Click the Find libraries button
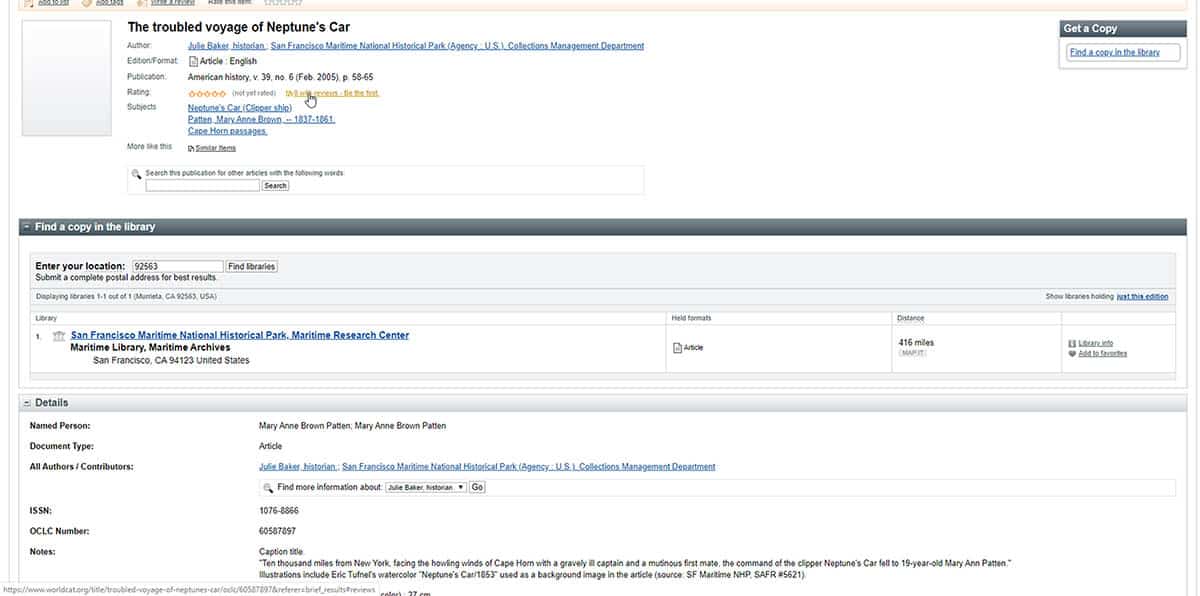Viewport: 1200px width, 596px height. pyautogui.click(x=251, y=266)
